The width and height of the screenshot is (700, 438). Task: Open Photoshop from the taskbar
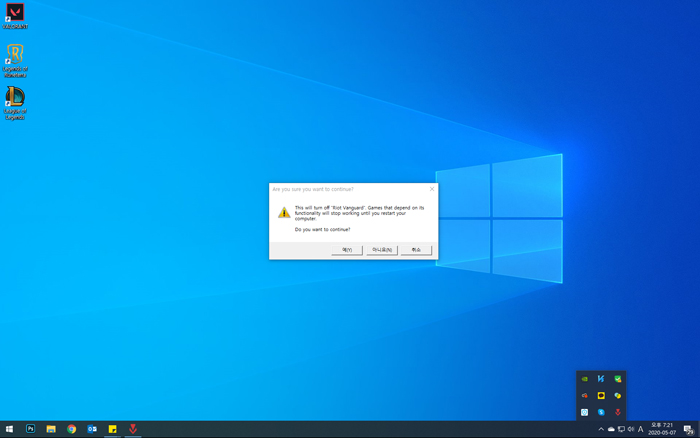[30, 429]
